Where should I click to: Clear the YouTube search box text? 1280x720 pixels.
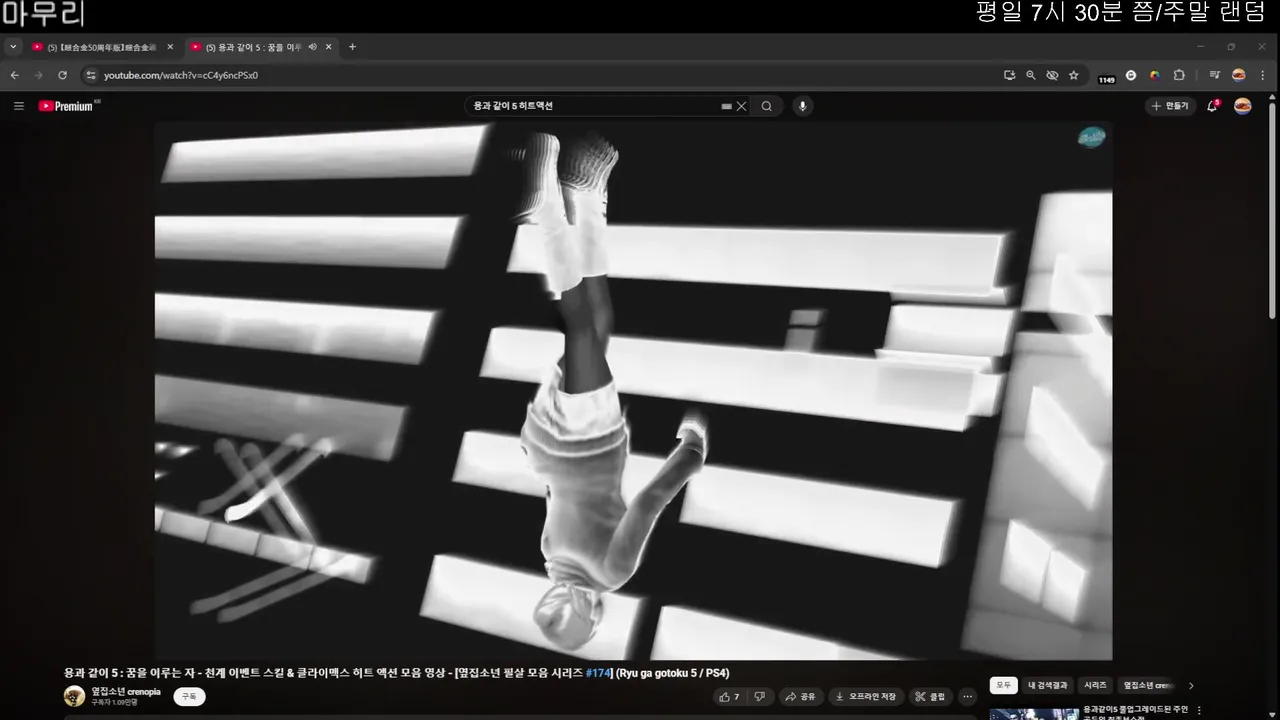(x=741, y=106)
